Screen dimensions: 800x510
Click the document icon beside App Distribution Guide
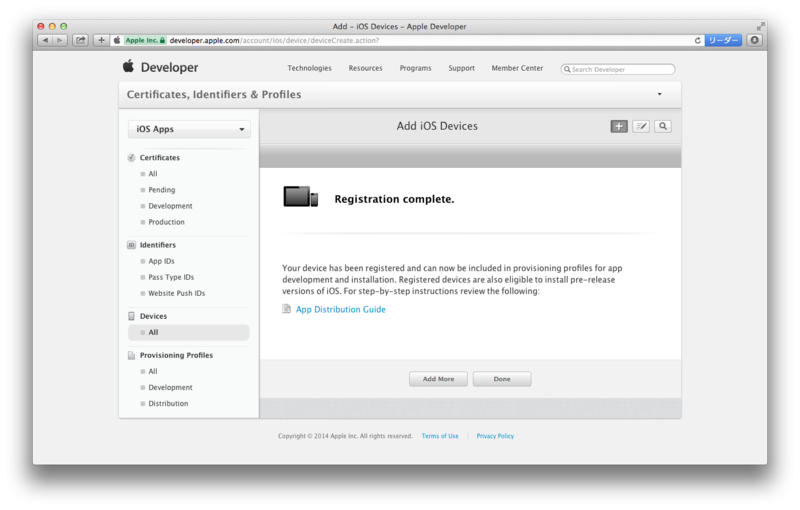(x=287, y=309)
